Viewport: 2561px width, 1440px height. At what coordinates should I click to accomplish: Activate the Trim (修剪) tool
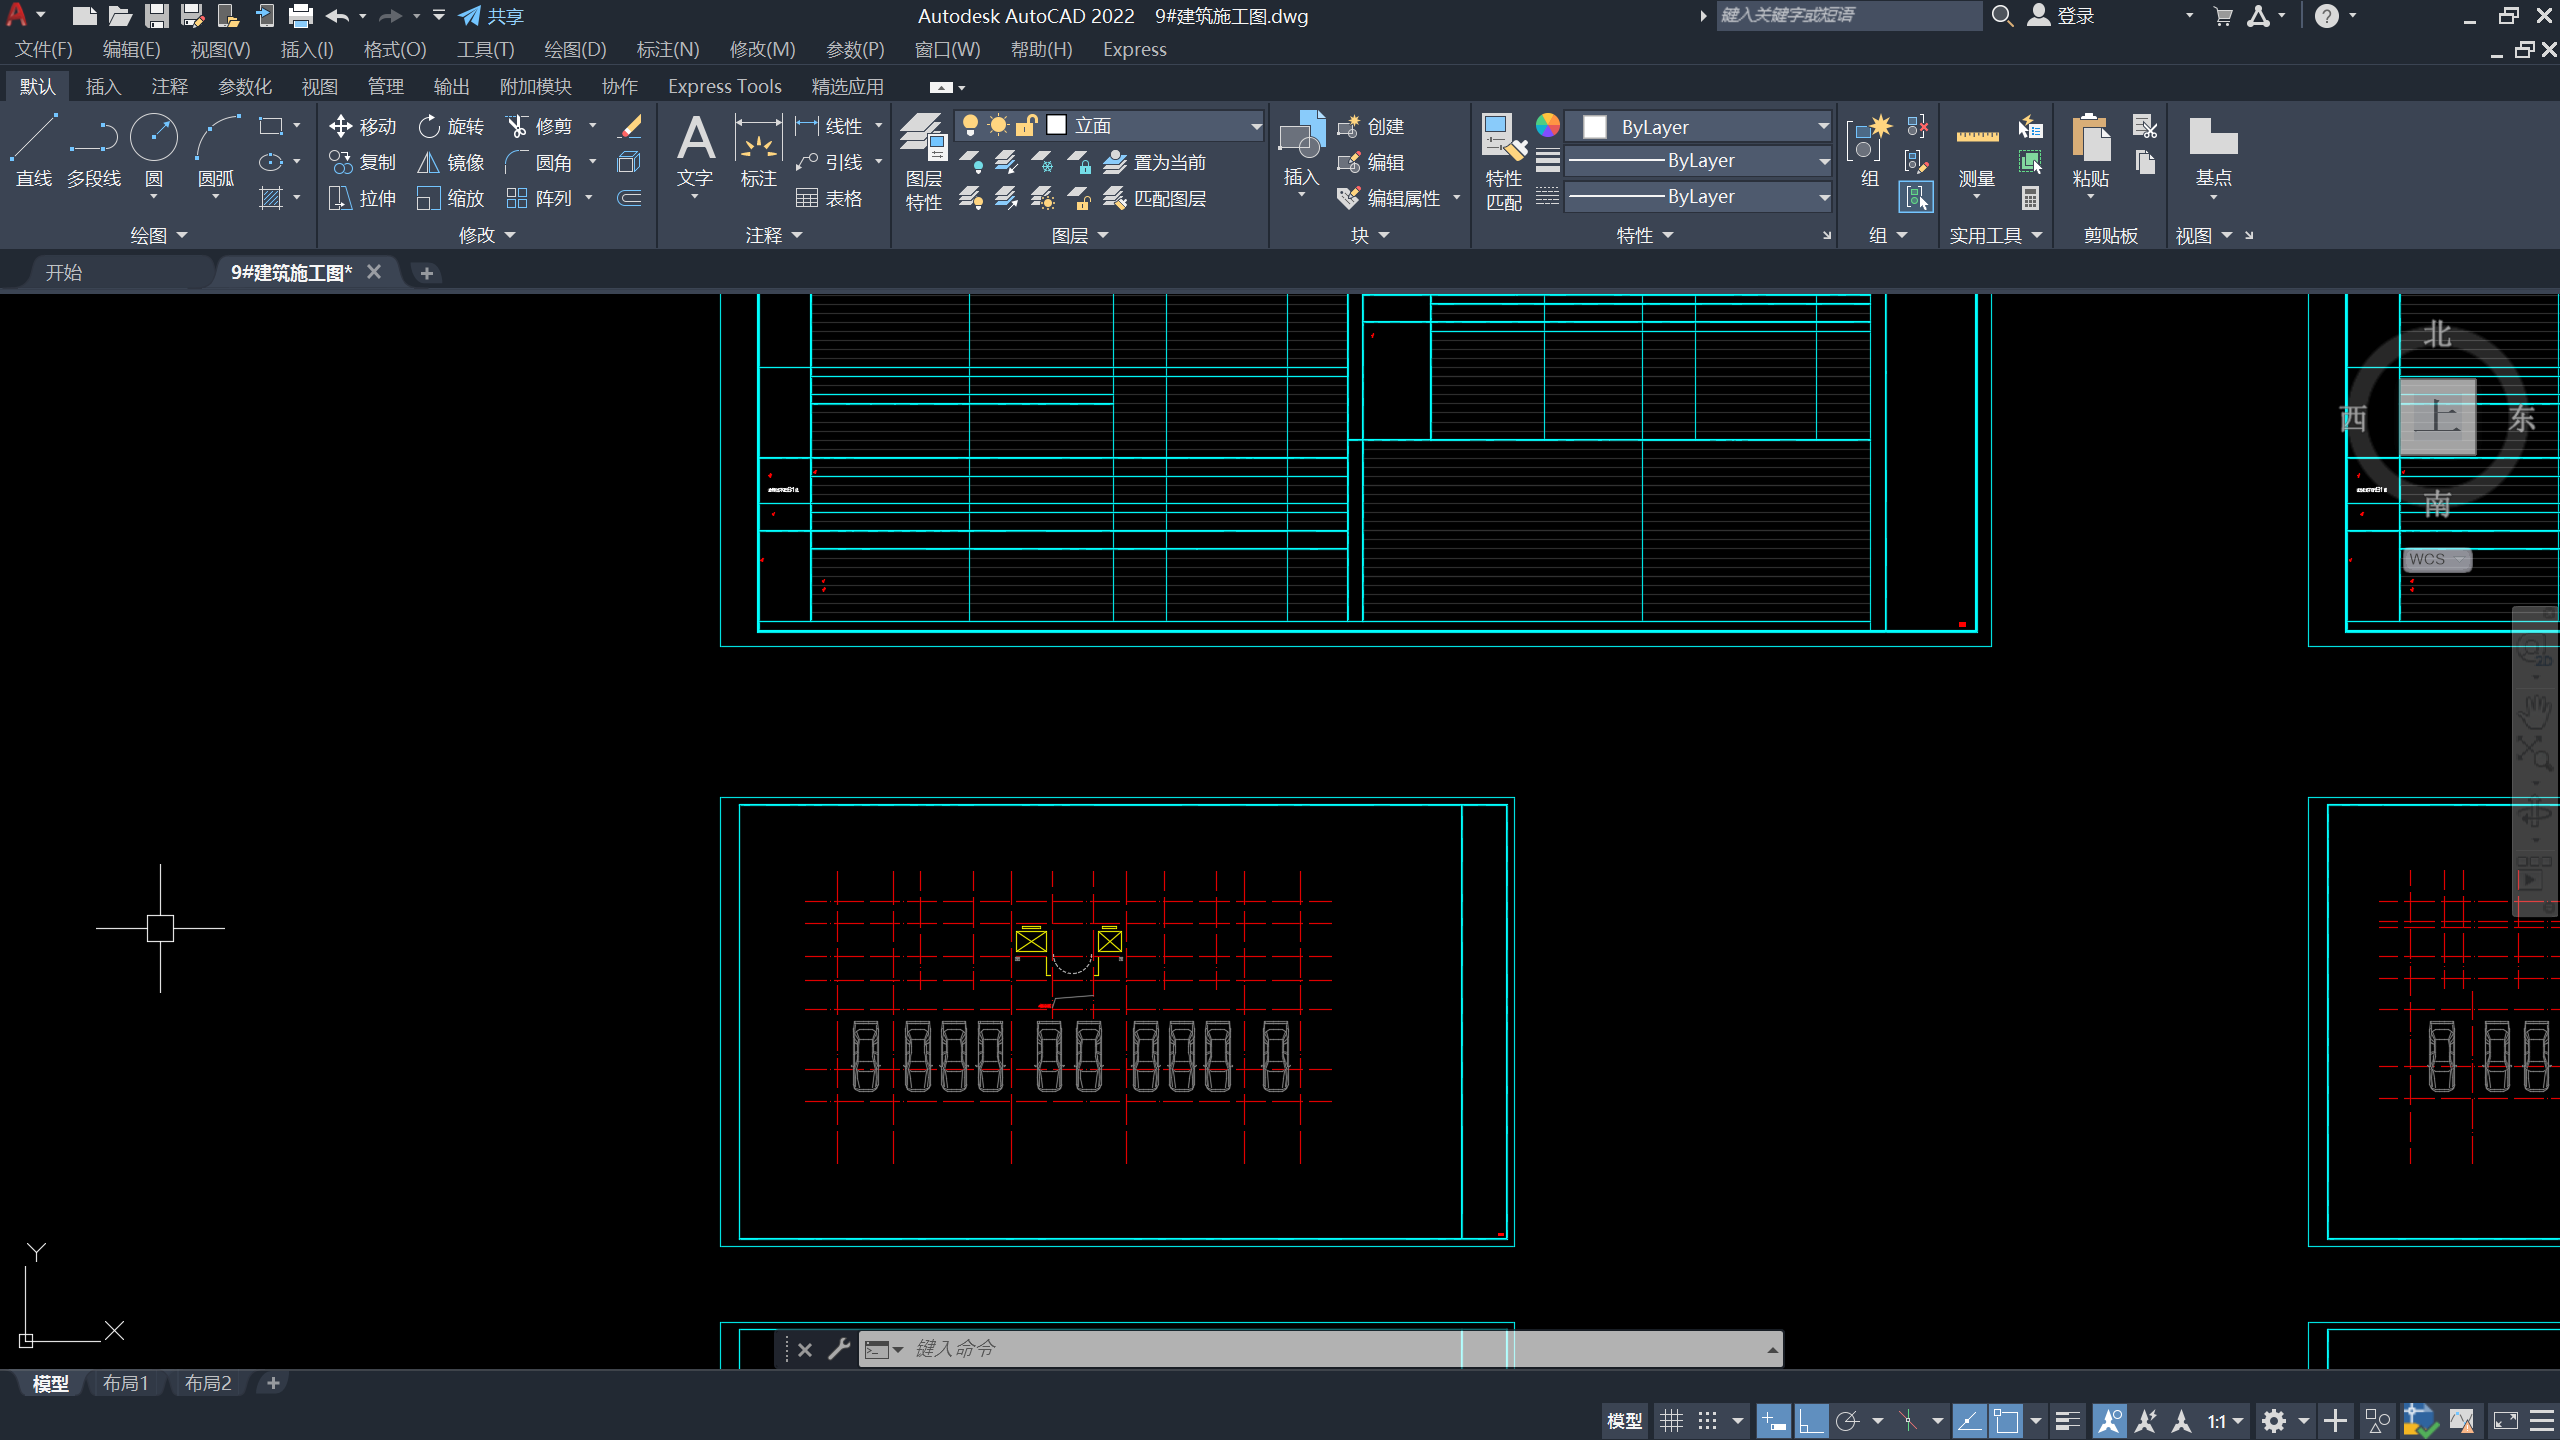point(540,126)
